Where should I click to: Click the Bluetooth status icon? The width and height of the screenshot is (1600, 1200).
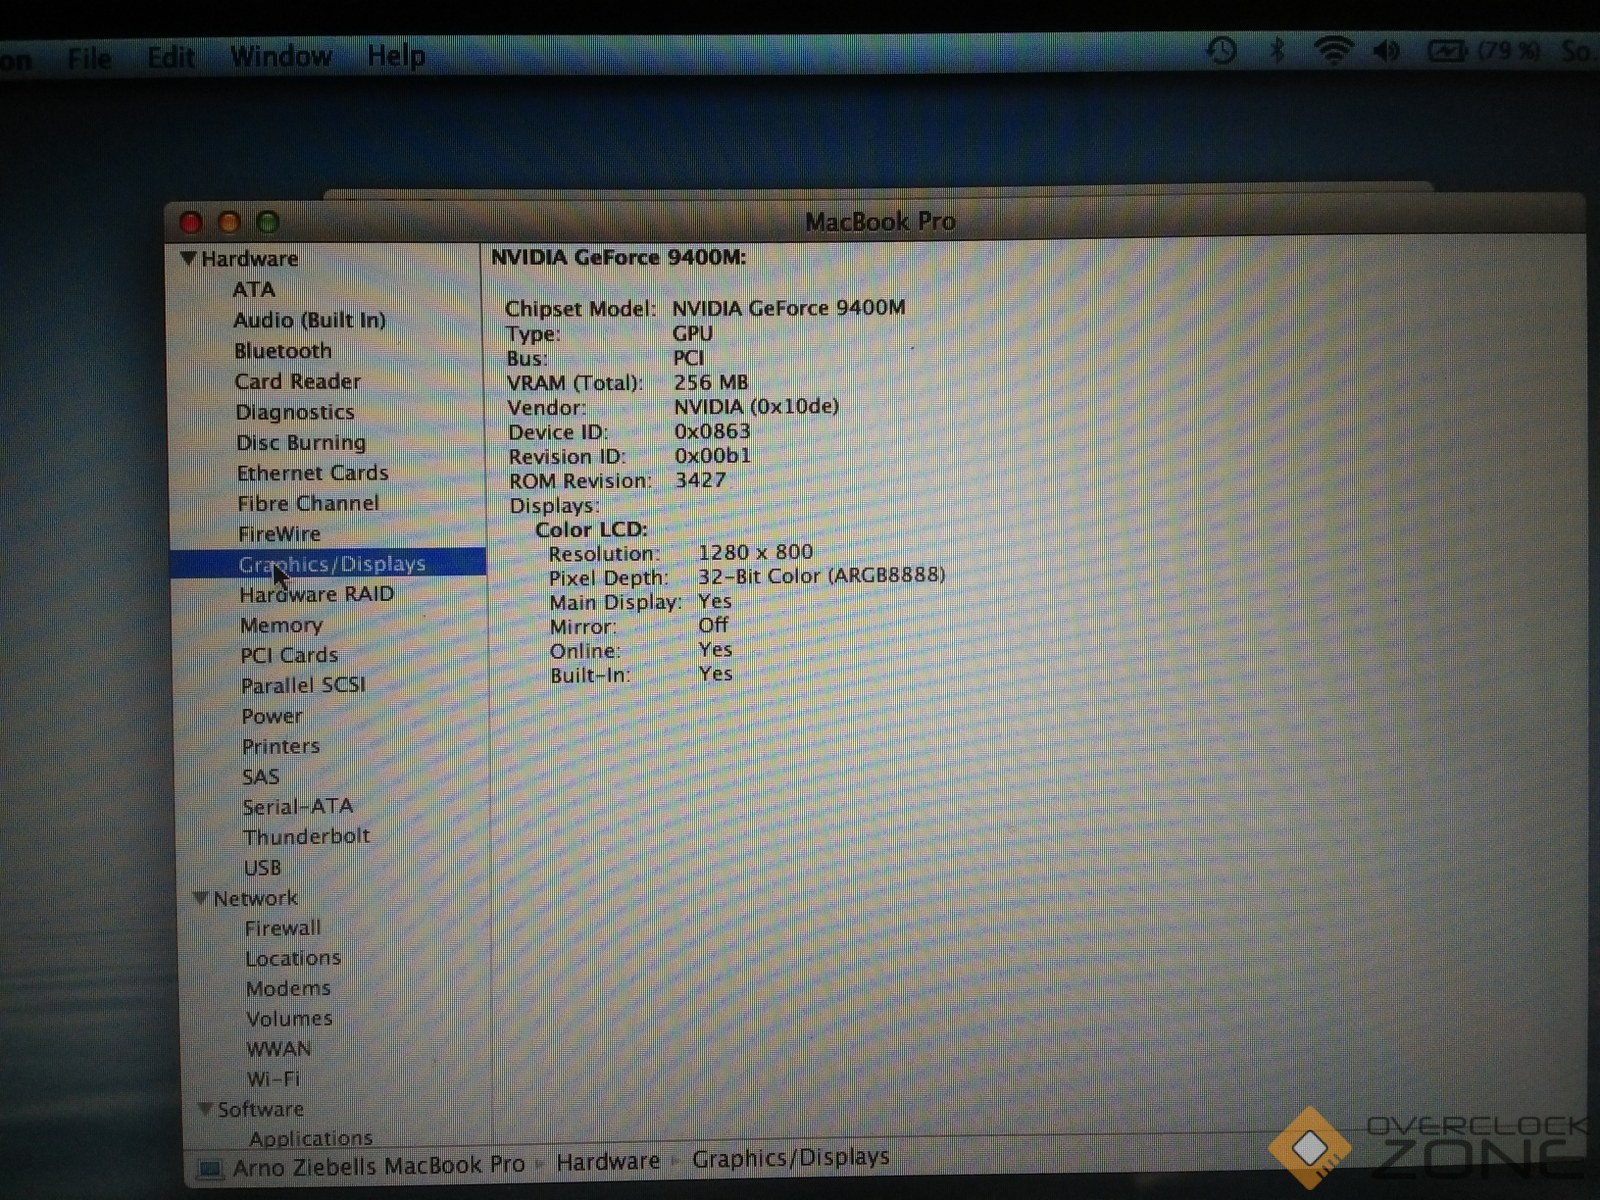coord(1277,50)
